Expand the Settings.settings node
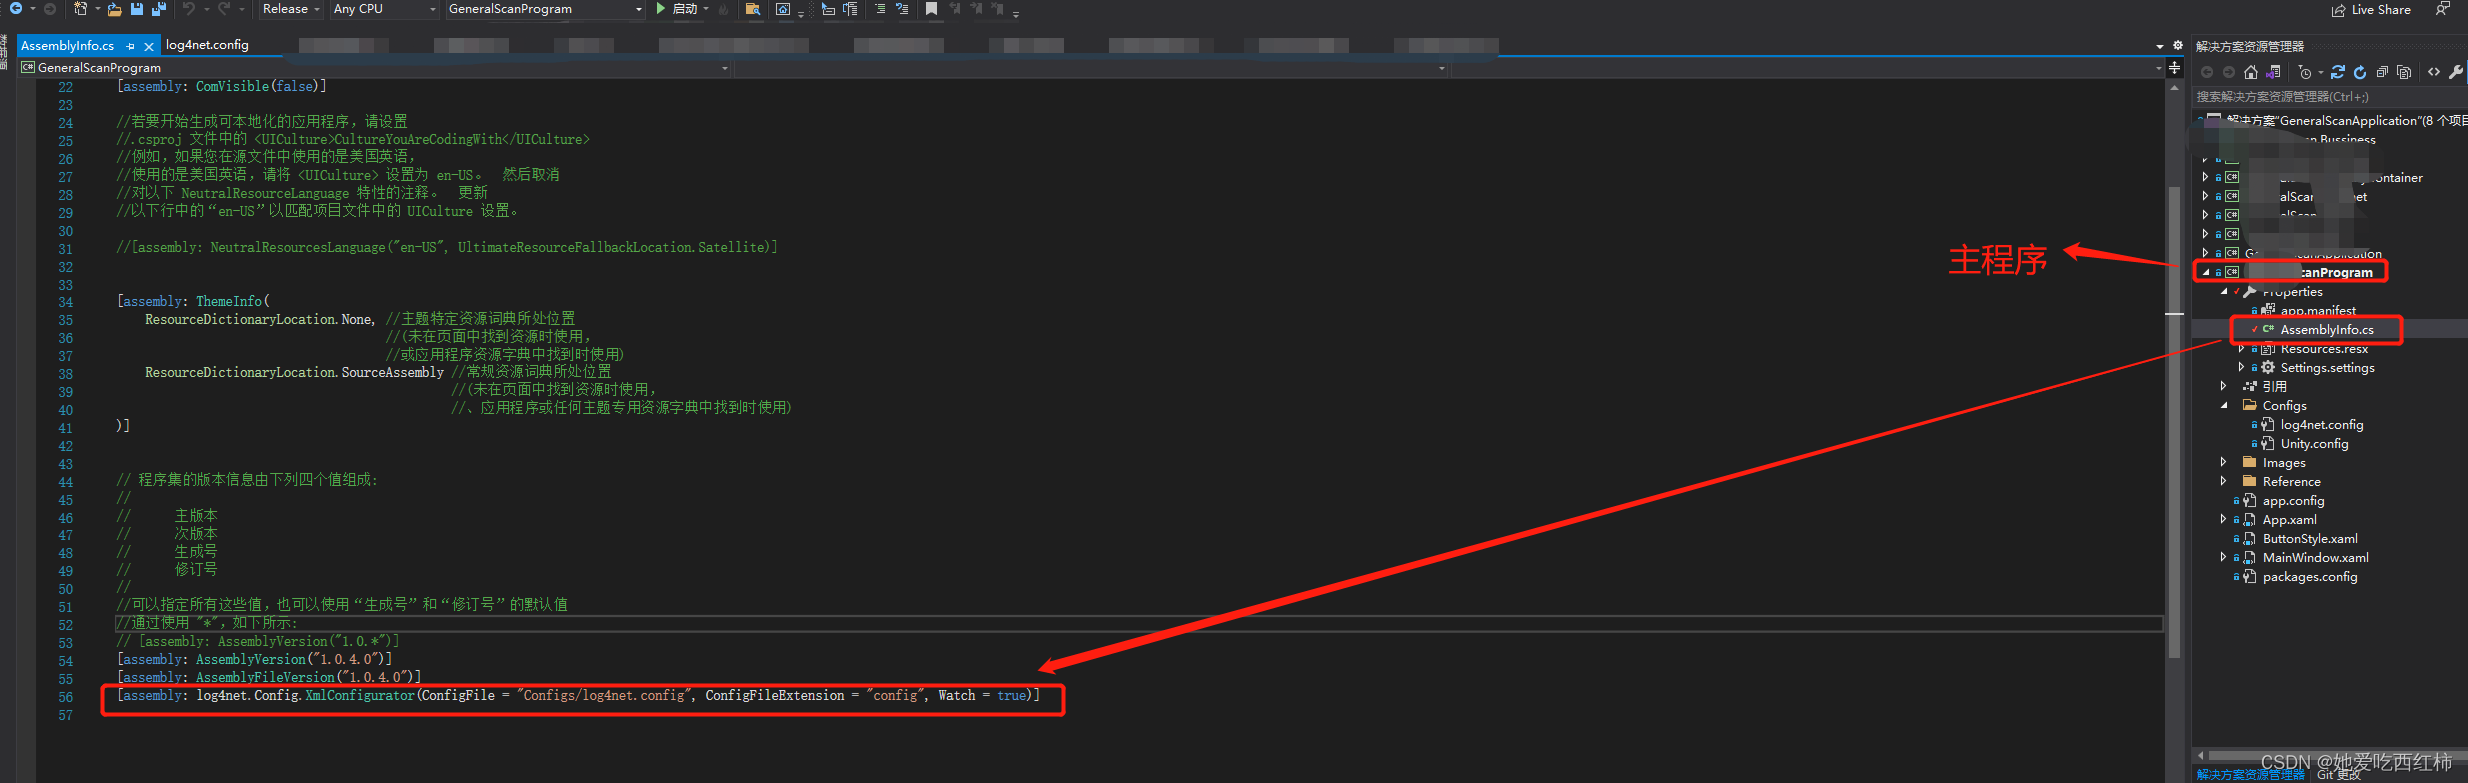 [x=2241, y=368]
